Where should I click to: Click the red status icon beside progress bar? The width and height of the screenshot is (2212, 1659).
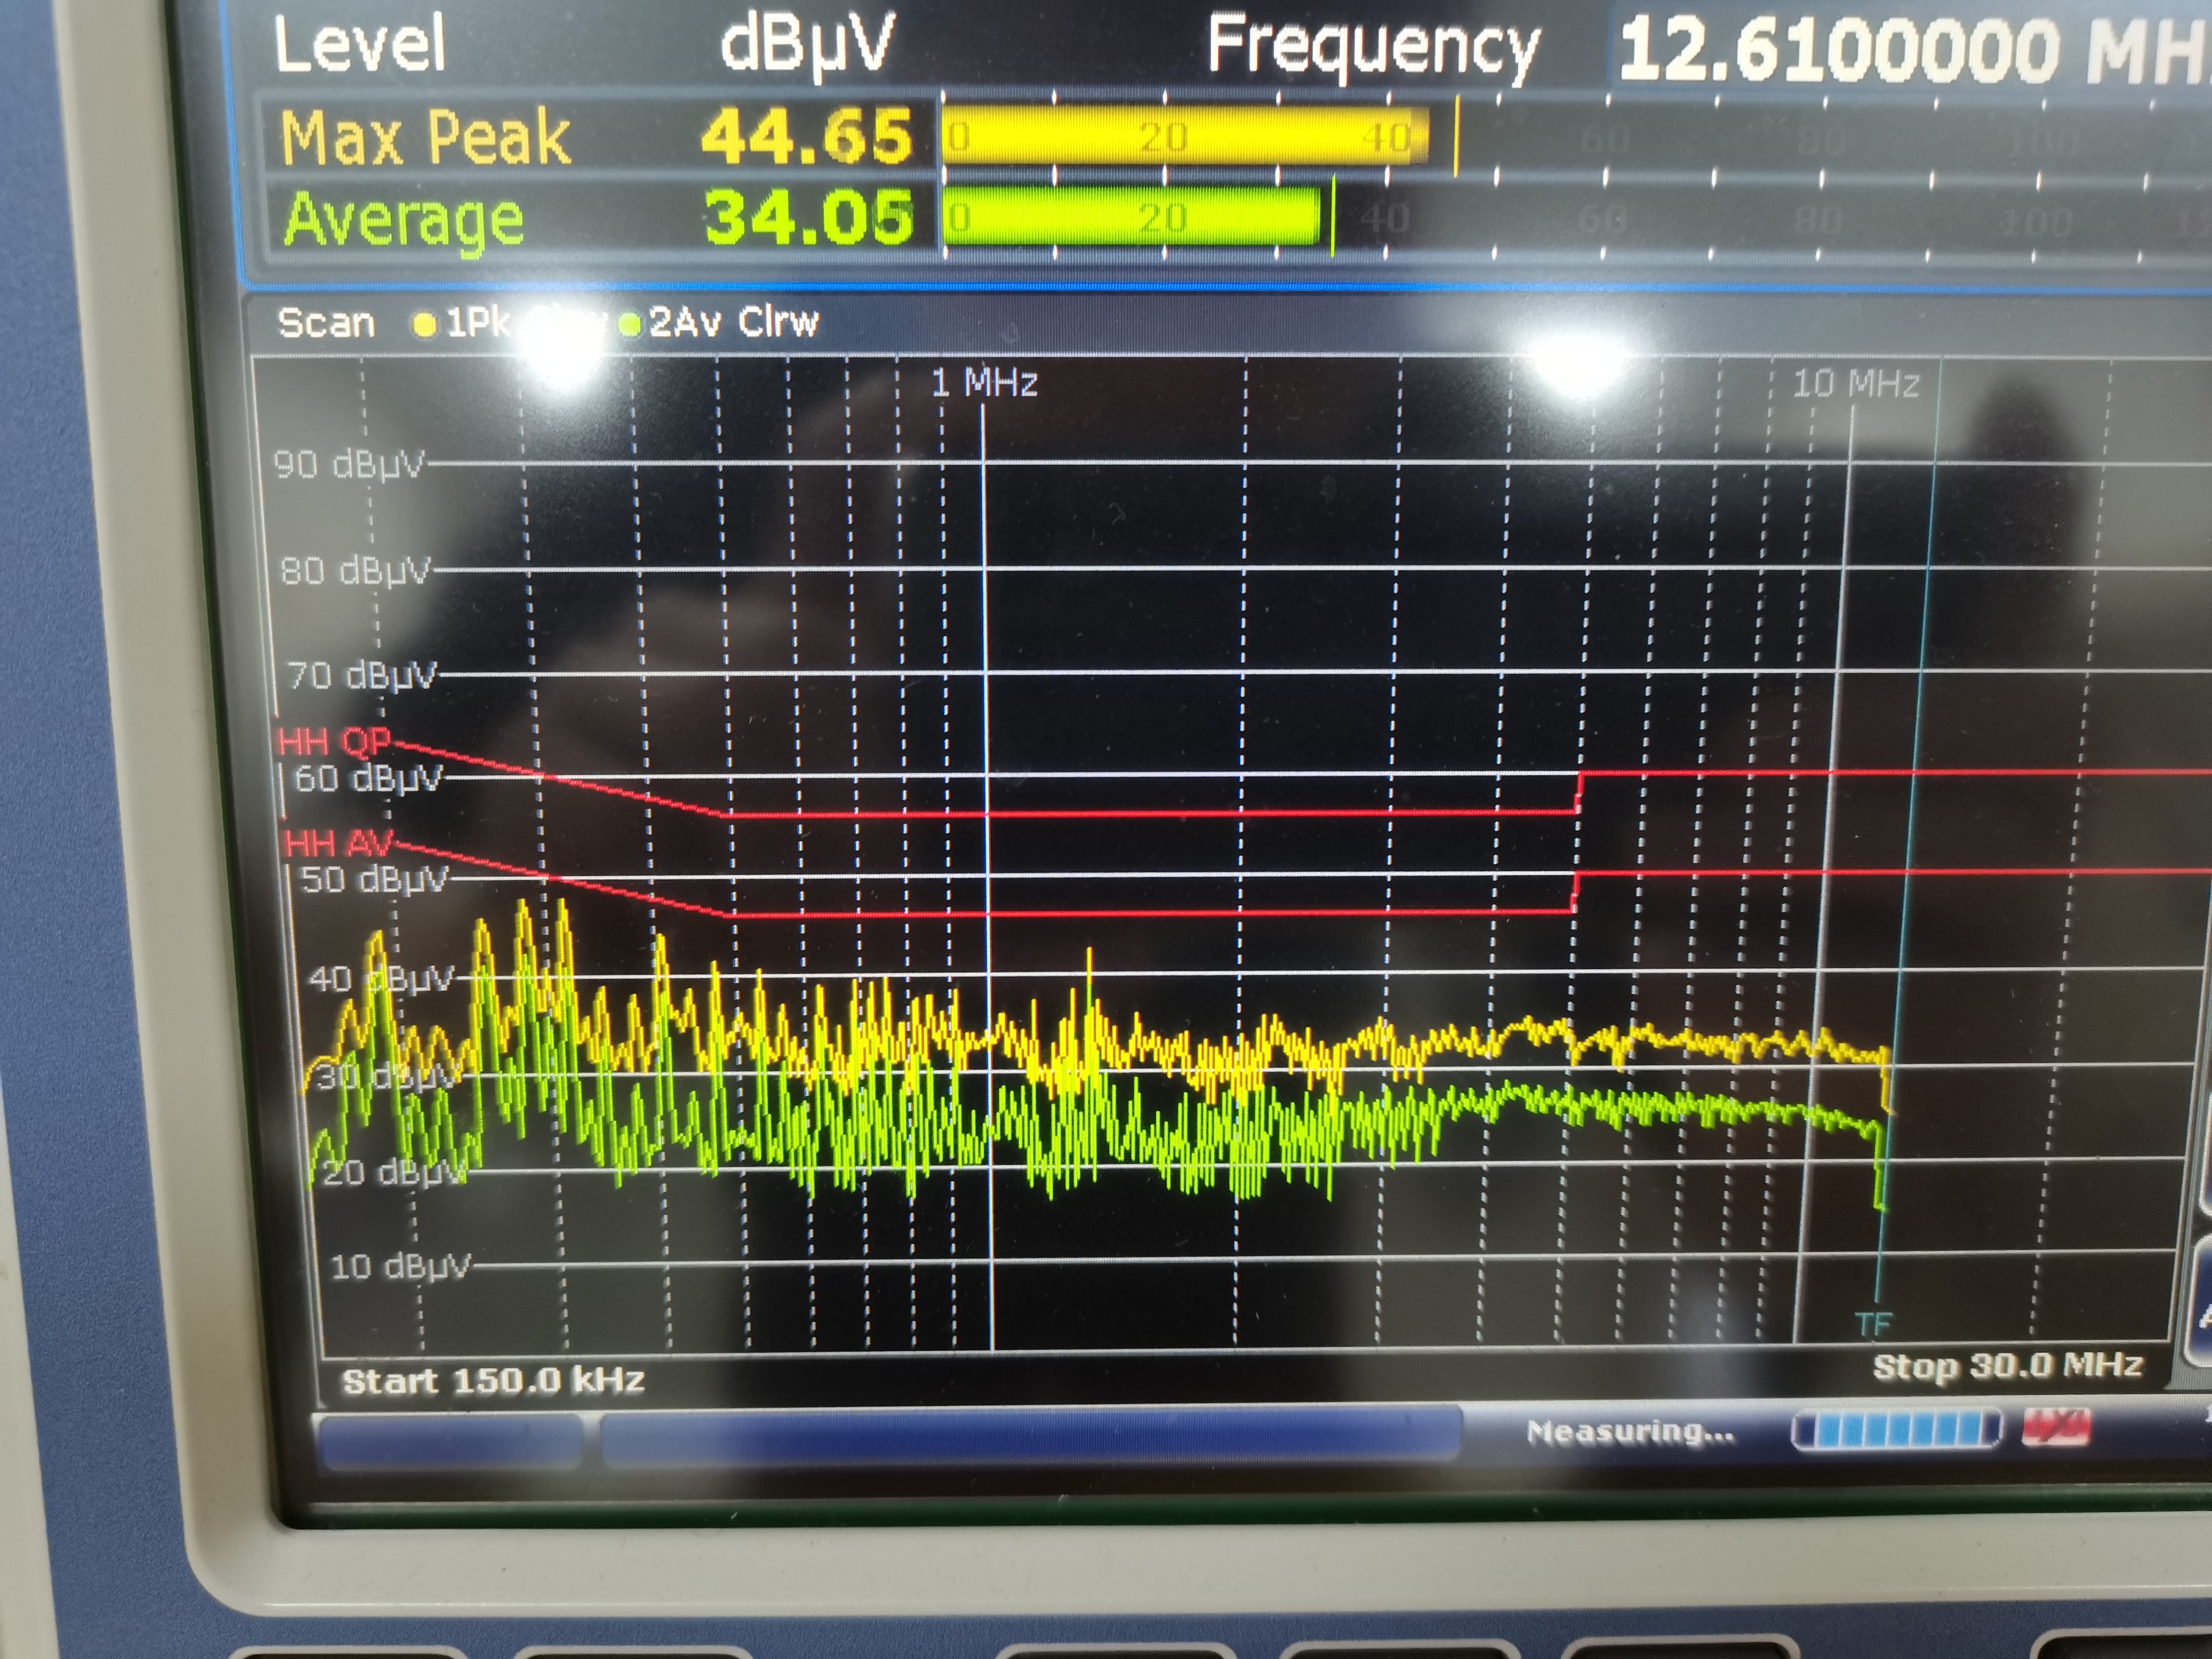click(x=2055, y=1427)
